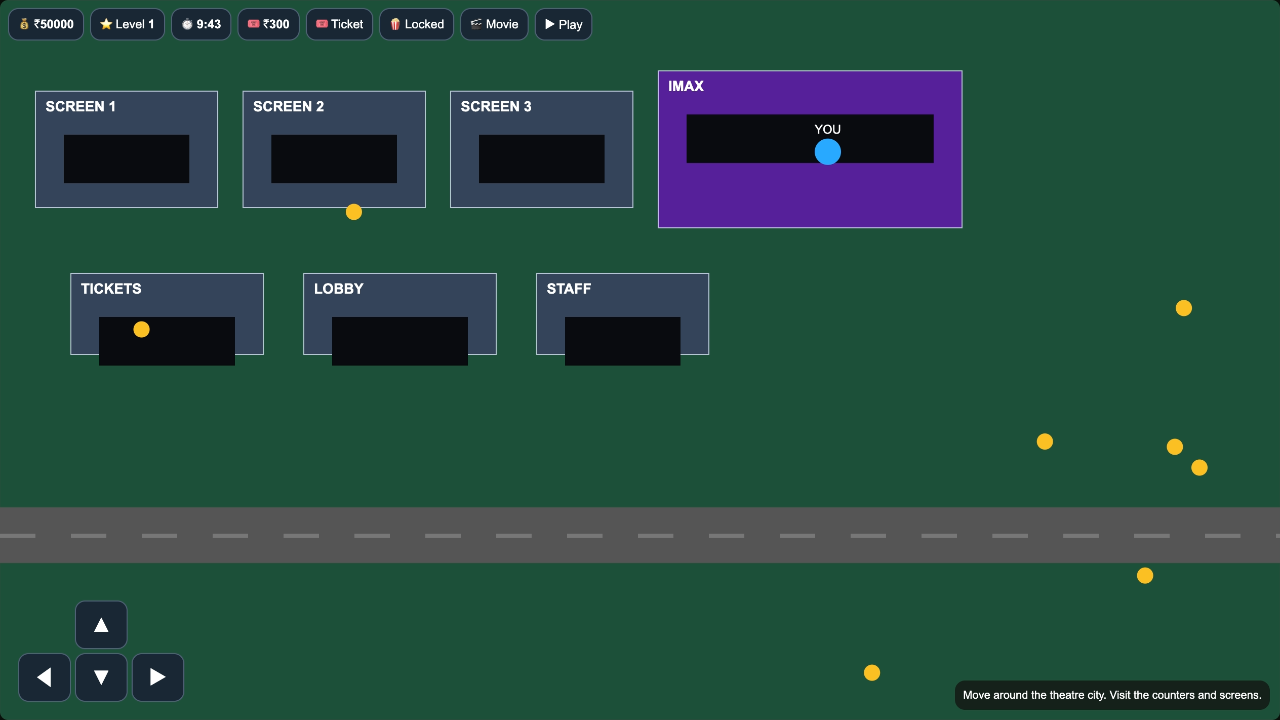Click yellow coin below the road at bottom center
The height and width of the screenshot is (720, 1280).
[872, 673]
